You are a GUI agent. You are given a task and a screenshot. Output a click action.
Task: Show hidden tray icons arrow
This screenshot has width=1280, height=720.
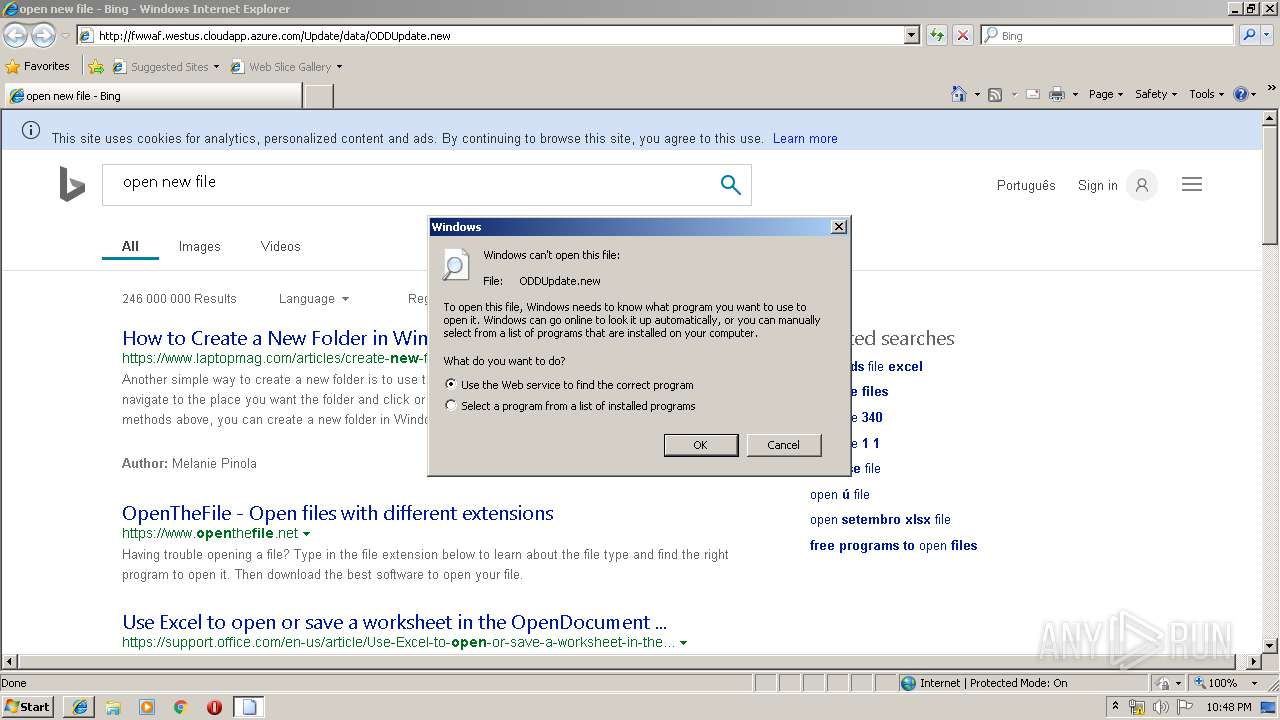(x=1116, y=707)
